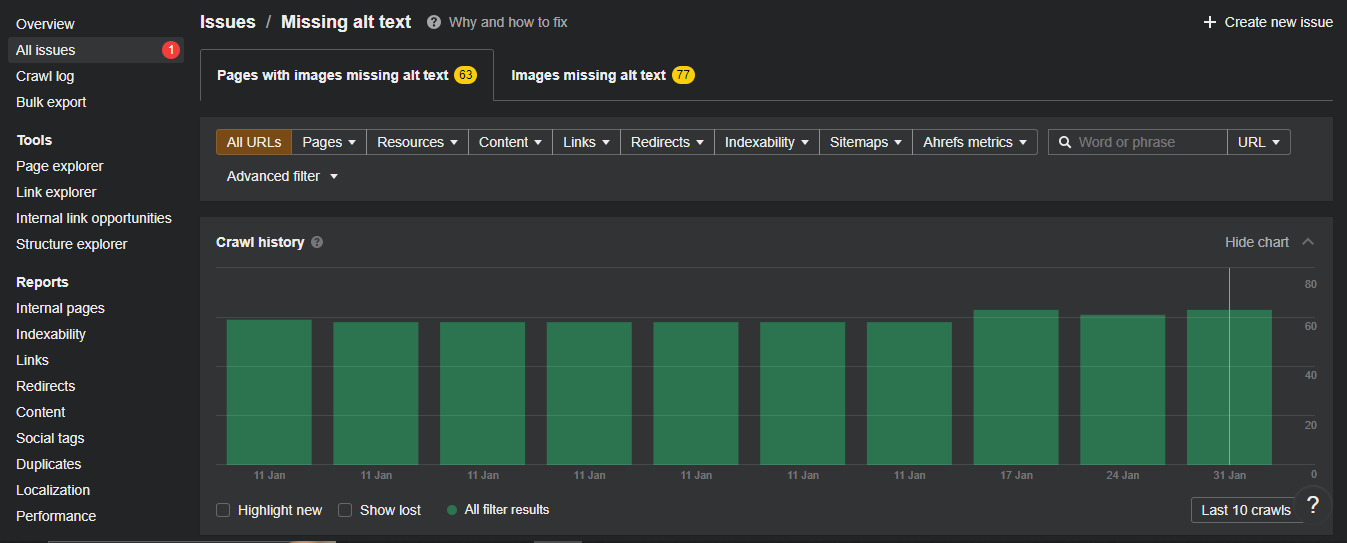Open the Indexability report in sidebar
Viewport: 1347px width, 543px height.
pyautogui.click(x=51, y=334)
